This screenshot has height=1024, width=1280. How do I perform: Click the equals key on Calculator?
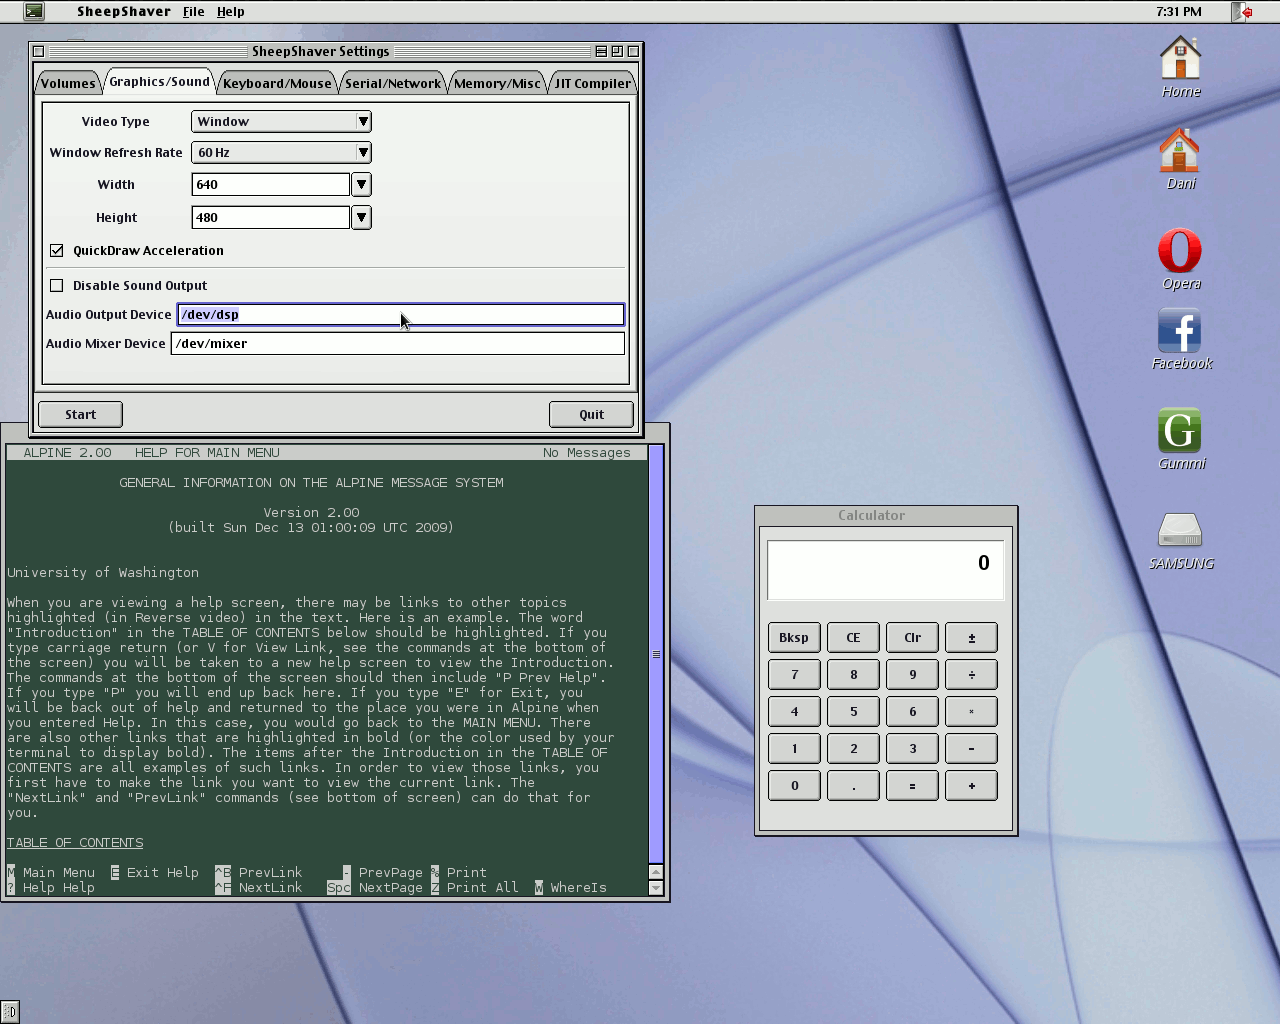(912, 786)
